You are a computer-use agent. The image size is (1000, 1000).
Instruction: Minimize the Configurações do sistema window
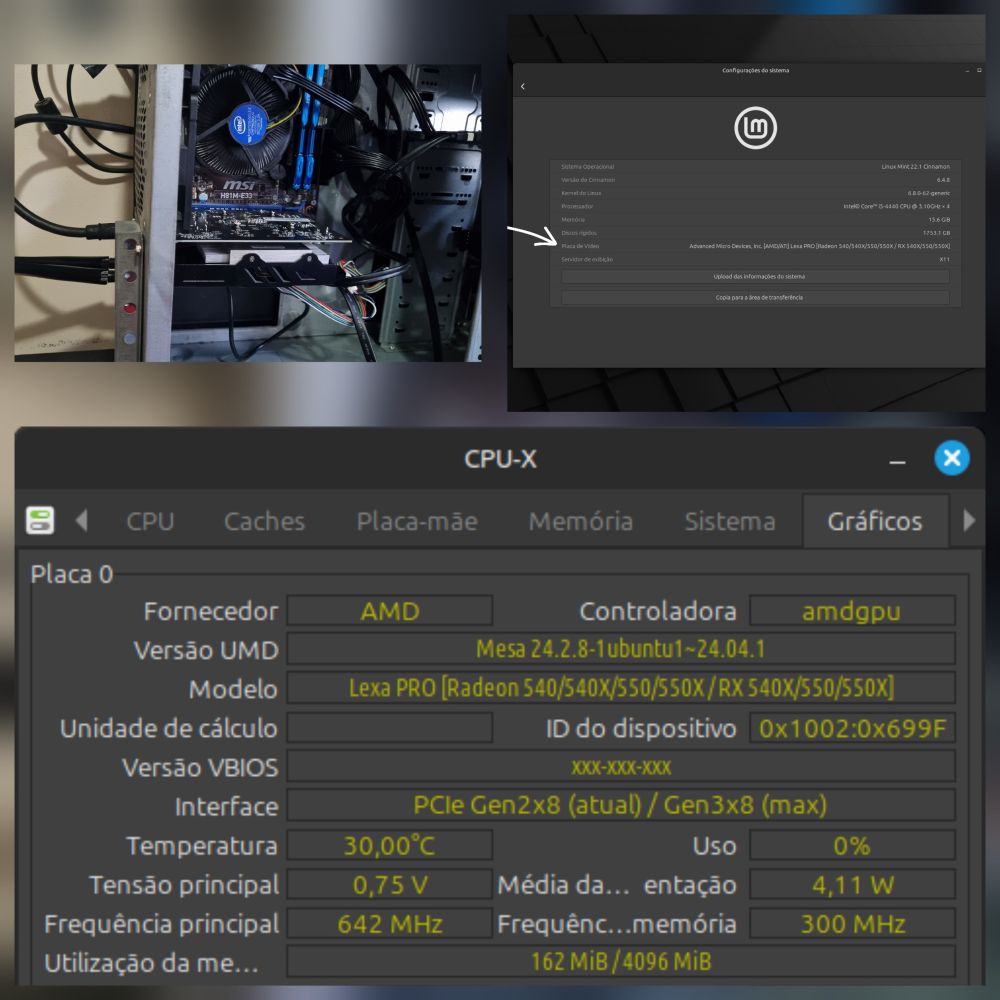(x=967, y=71)
